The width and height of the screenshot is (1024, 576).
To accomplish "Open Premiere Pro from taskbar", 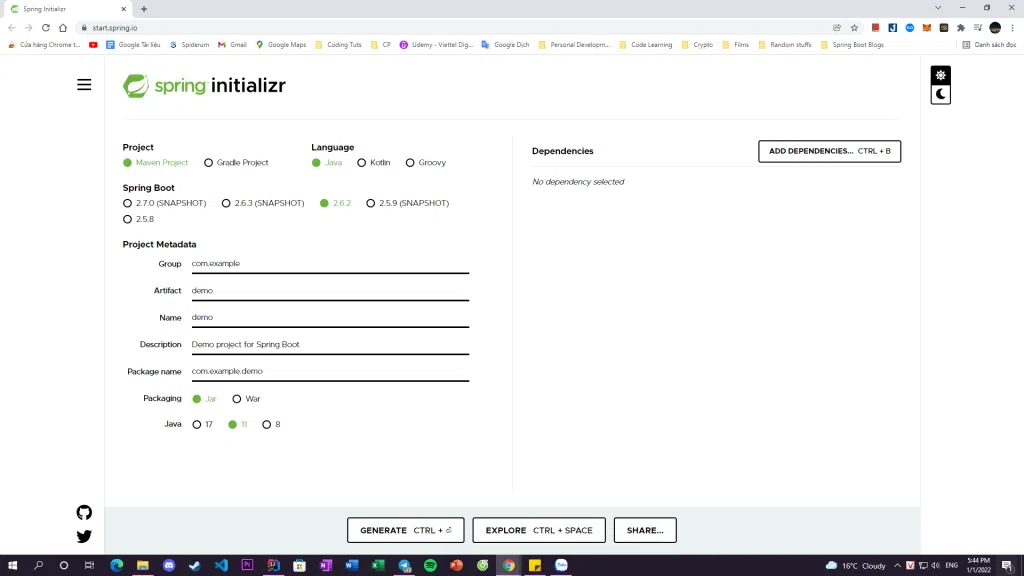I will (x=248, y=565).
